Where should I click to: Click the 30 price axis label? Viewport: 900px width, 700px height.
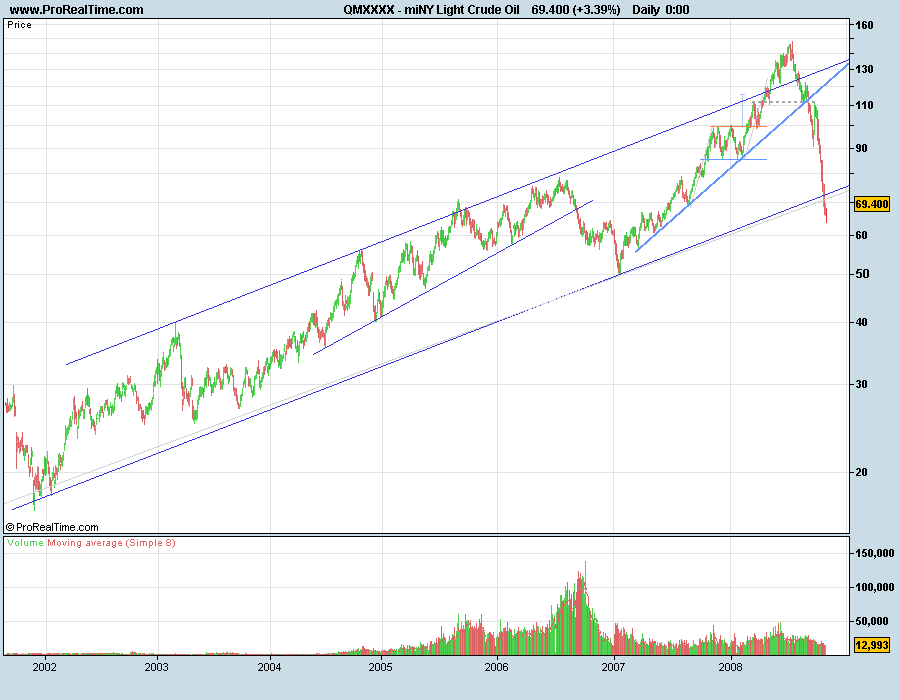tap(862, 384)
